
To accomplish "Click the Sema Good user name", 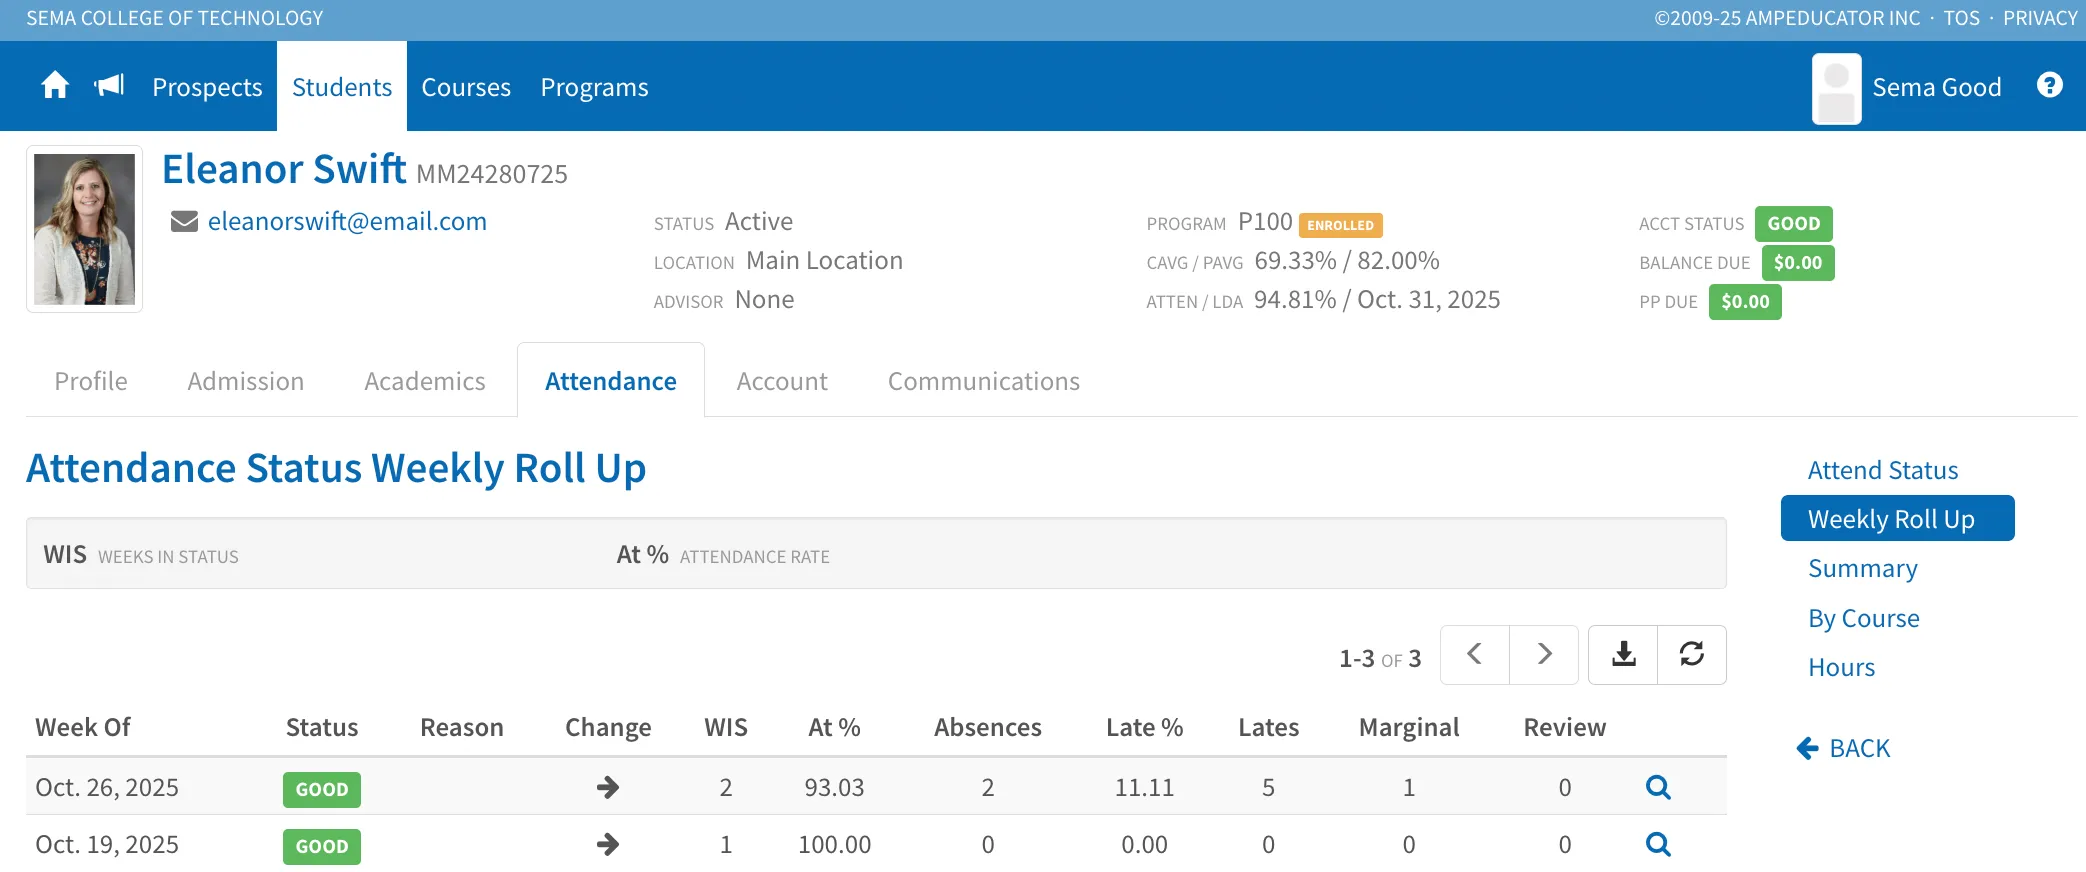I will pos(1937,87).
